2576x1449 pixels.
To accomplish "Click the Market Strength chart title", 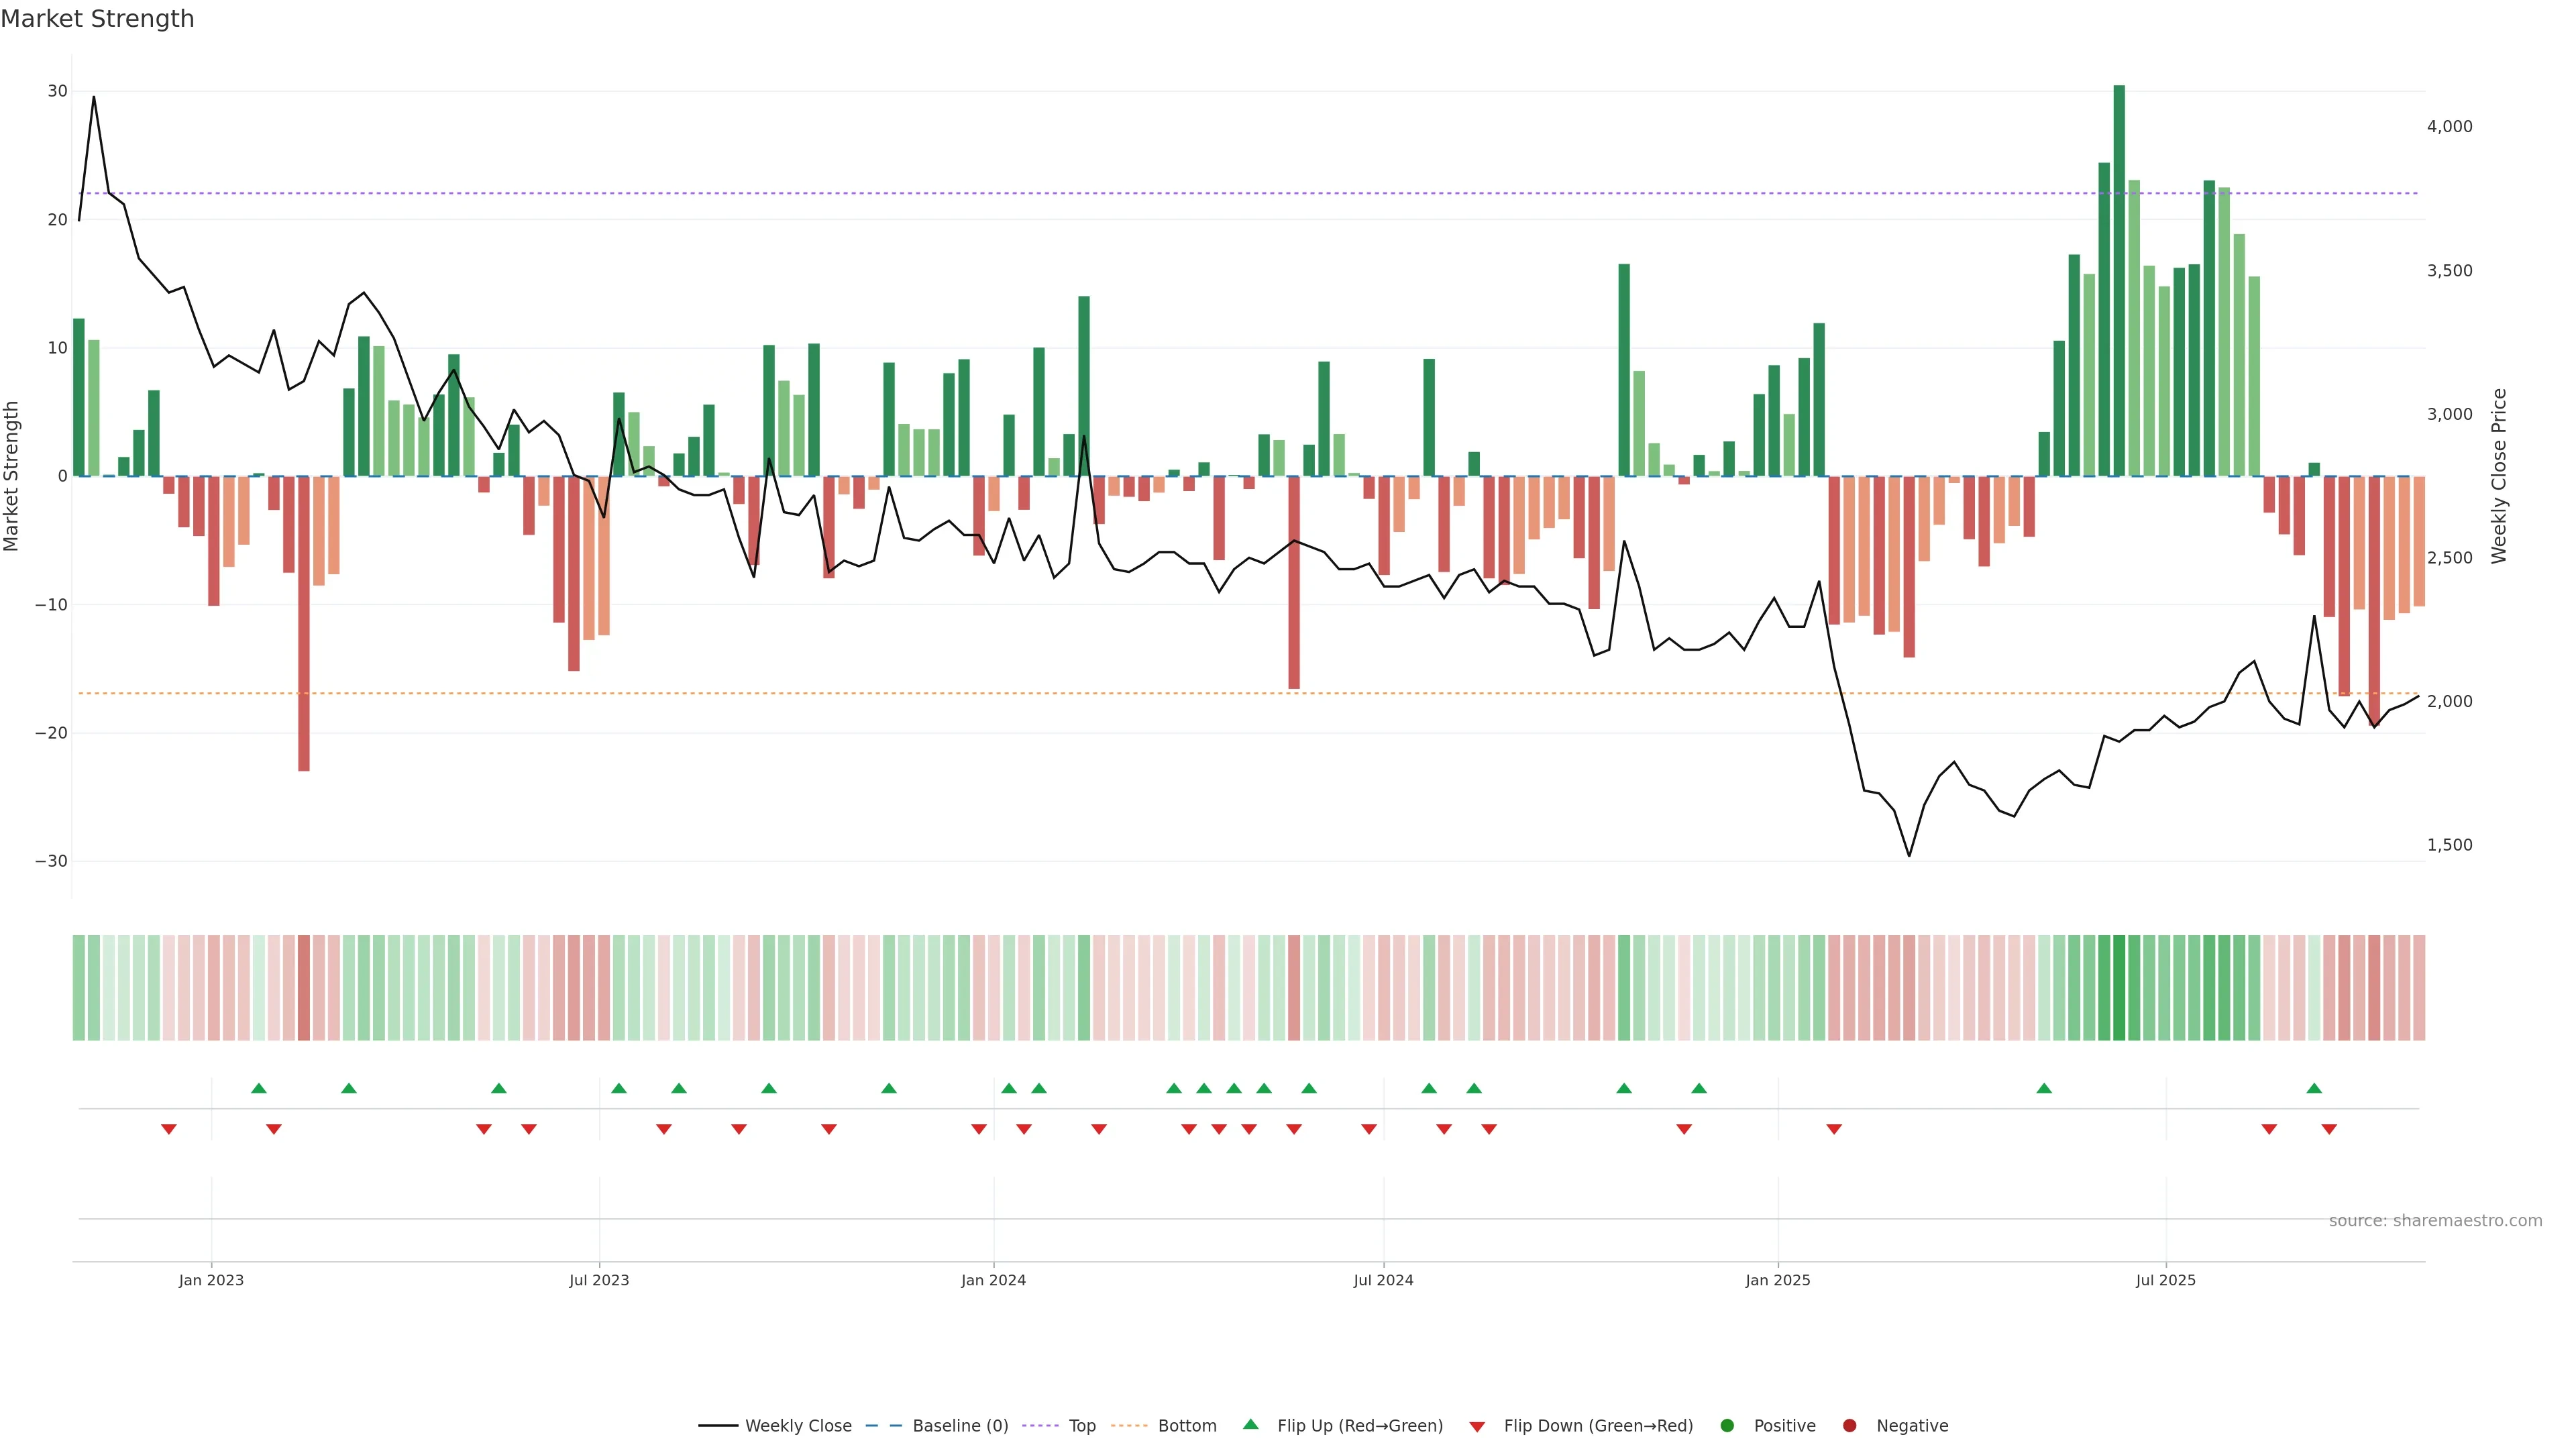I will point(97,19).
